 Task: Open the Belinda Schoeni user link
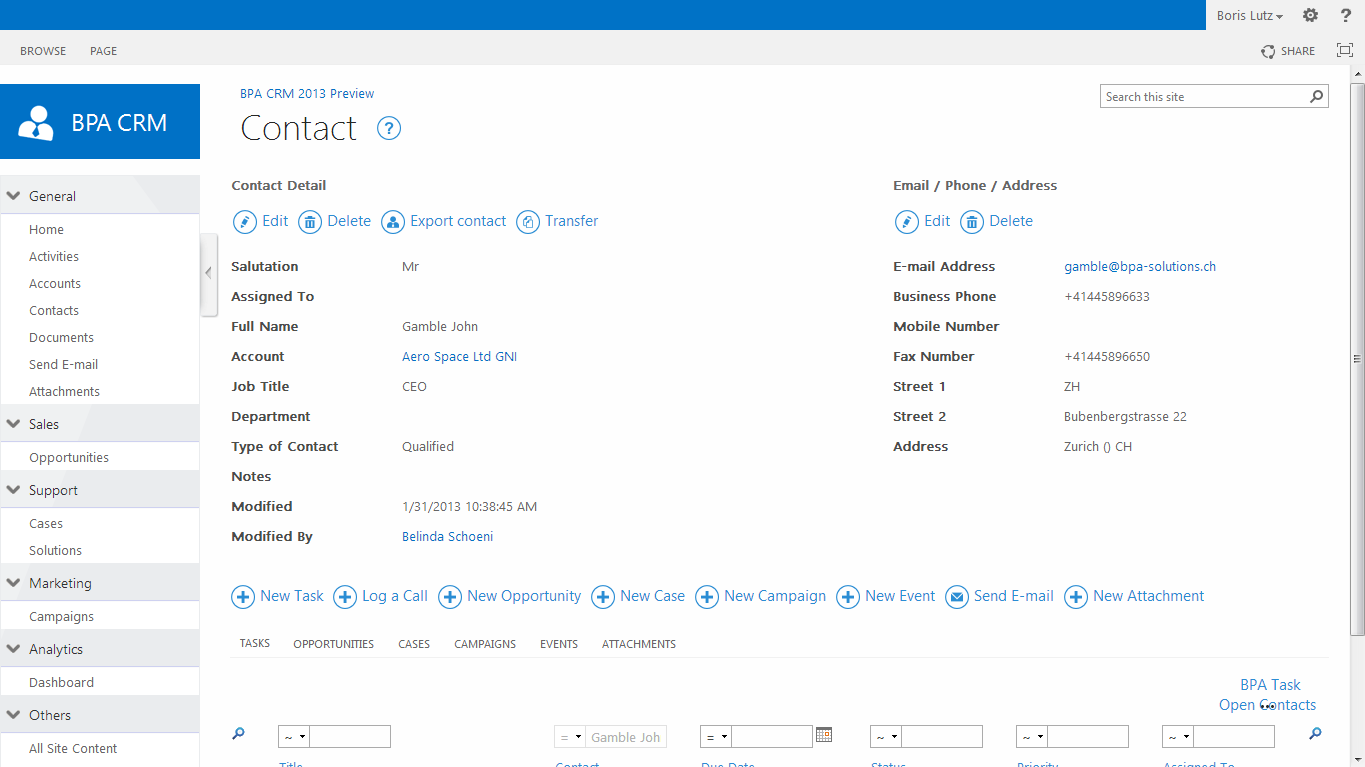[x=447, y=537]
